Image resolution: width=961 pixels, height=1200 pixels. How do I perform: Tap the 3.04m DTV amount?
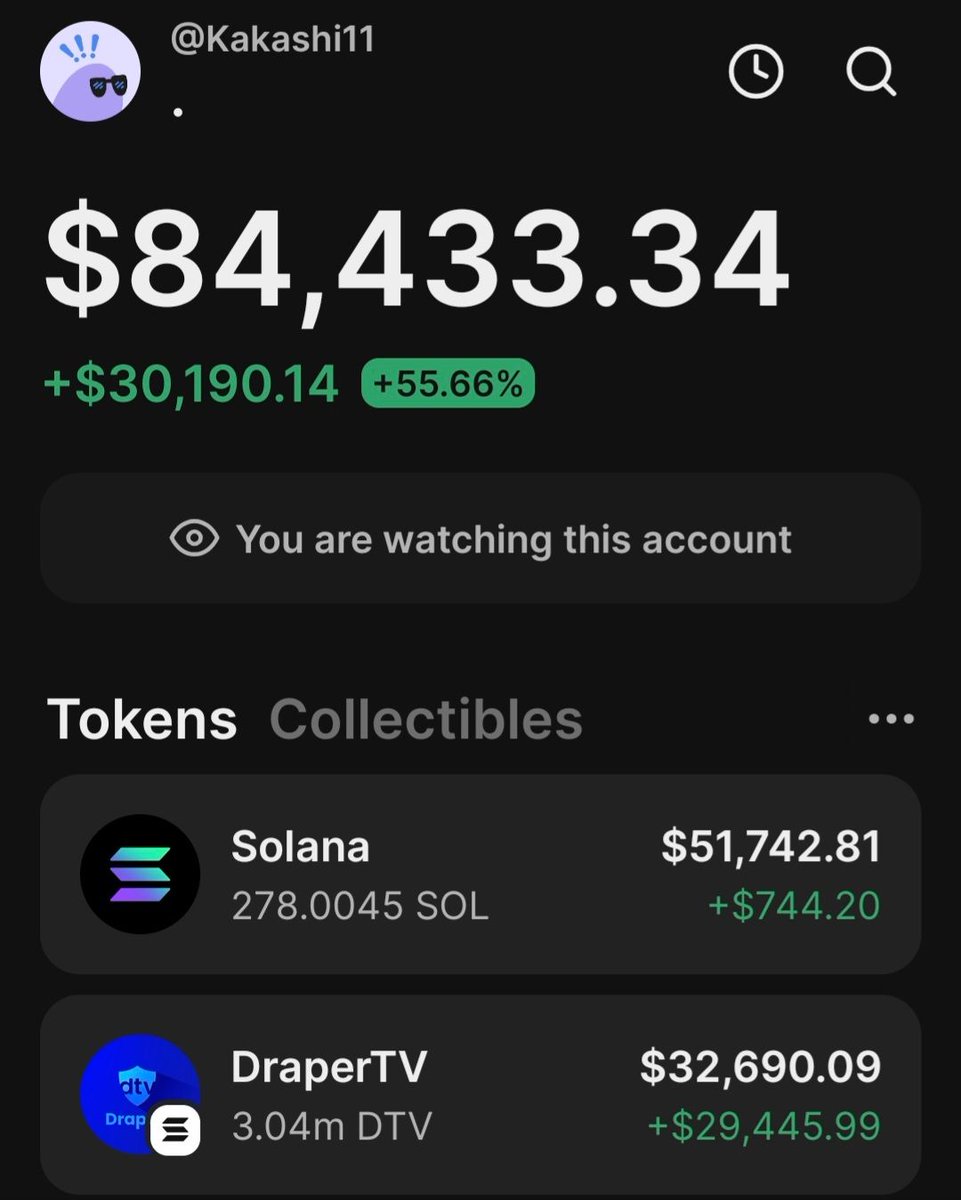[332, 1126]
